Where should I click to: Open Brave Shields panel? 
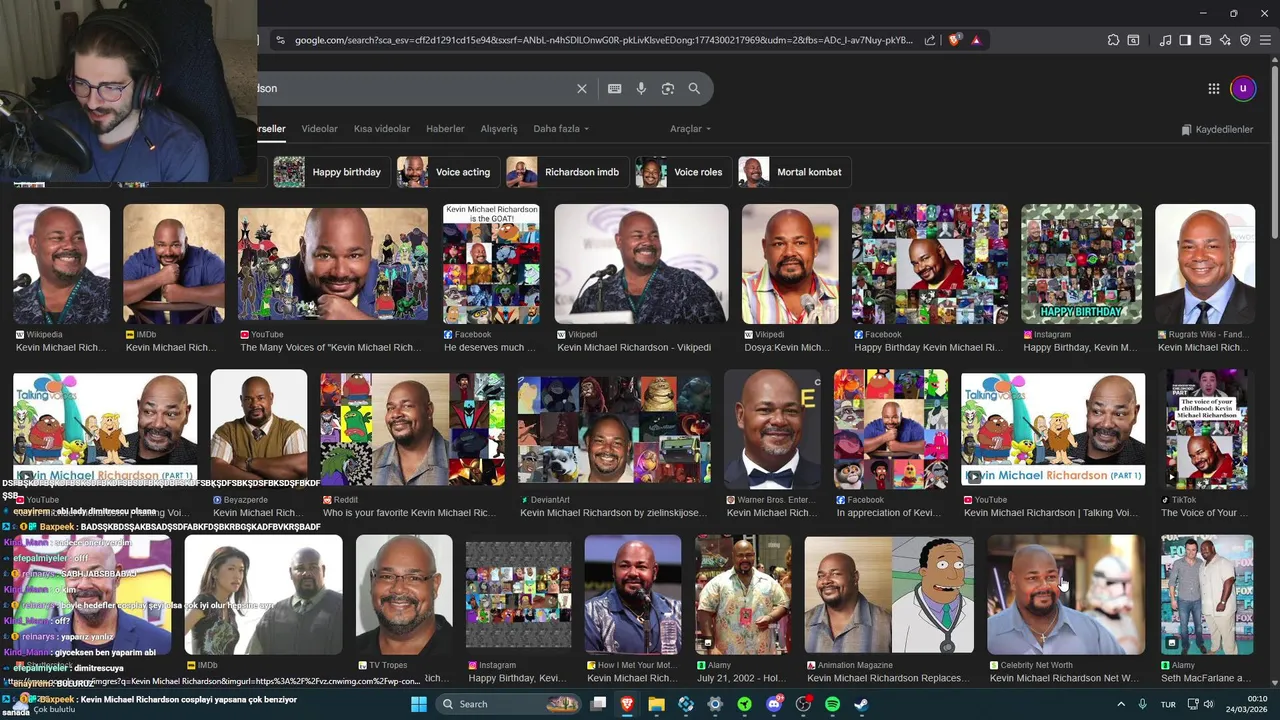955,40
